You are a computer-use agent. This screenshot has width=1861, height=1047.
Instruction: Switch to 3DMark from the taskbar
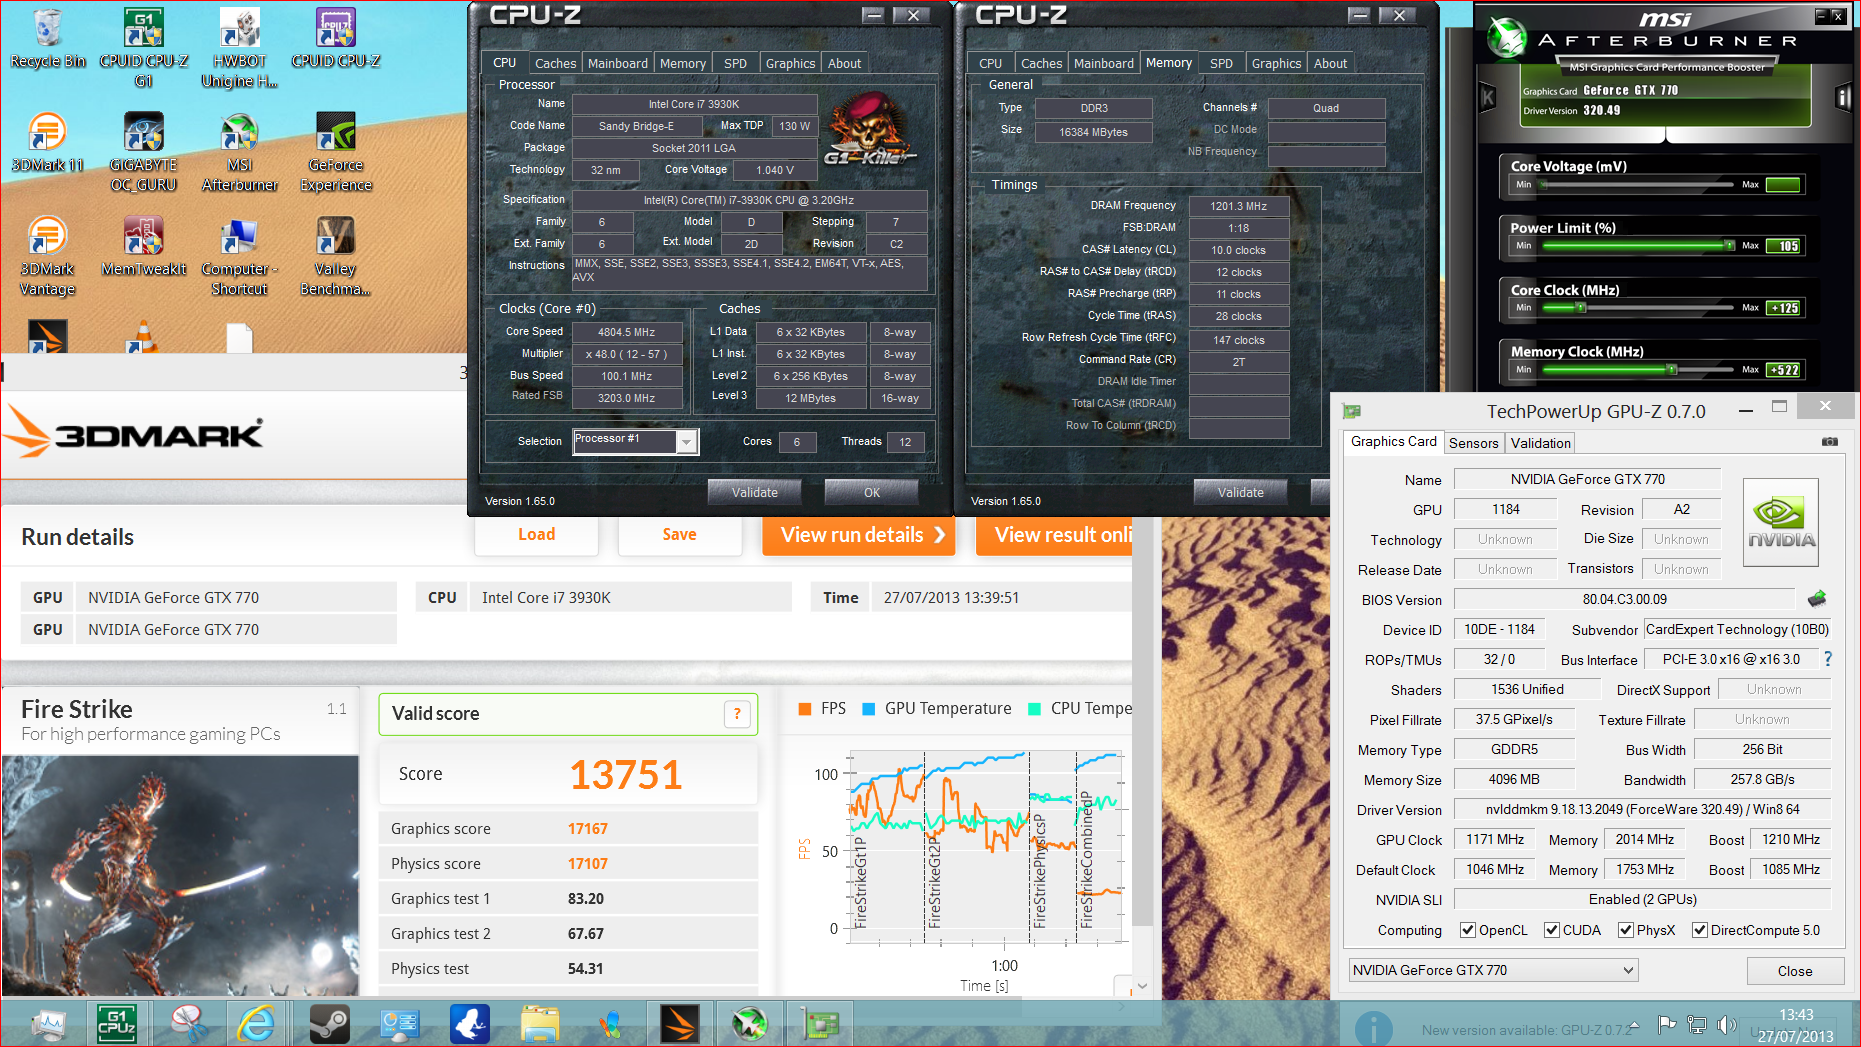680,1024
